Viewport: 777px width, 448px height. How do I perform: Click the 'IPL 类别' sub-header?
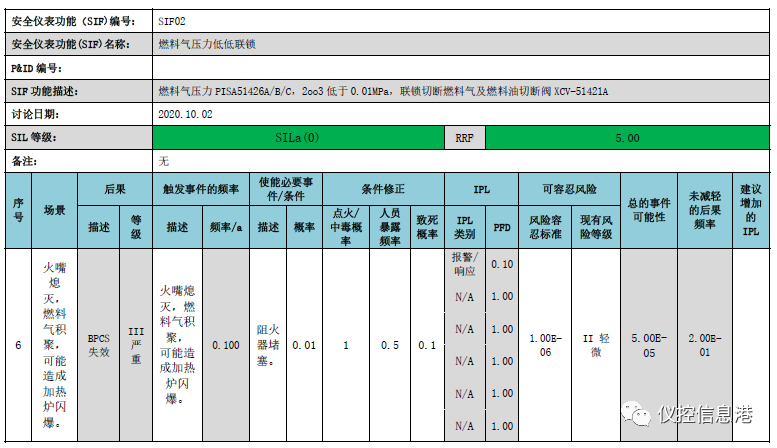[465, 227]
